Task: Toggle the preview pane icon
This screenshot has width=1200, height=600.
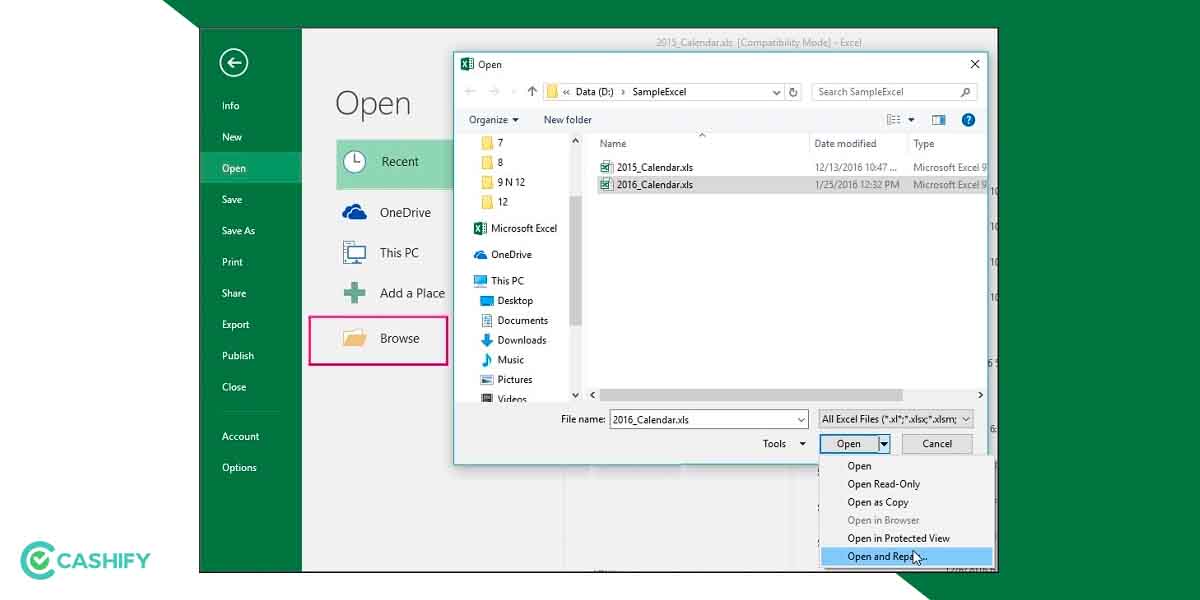Action: [x=938, y=119]
